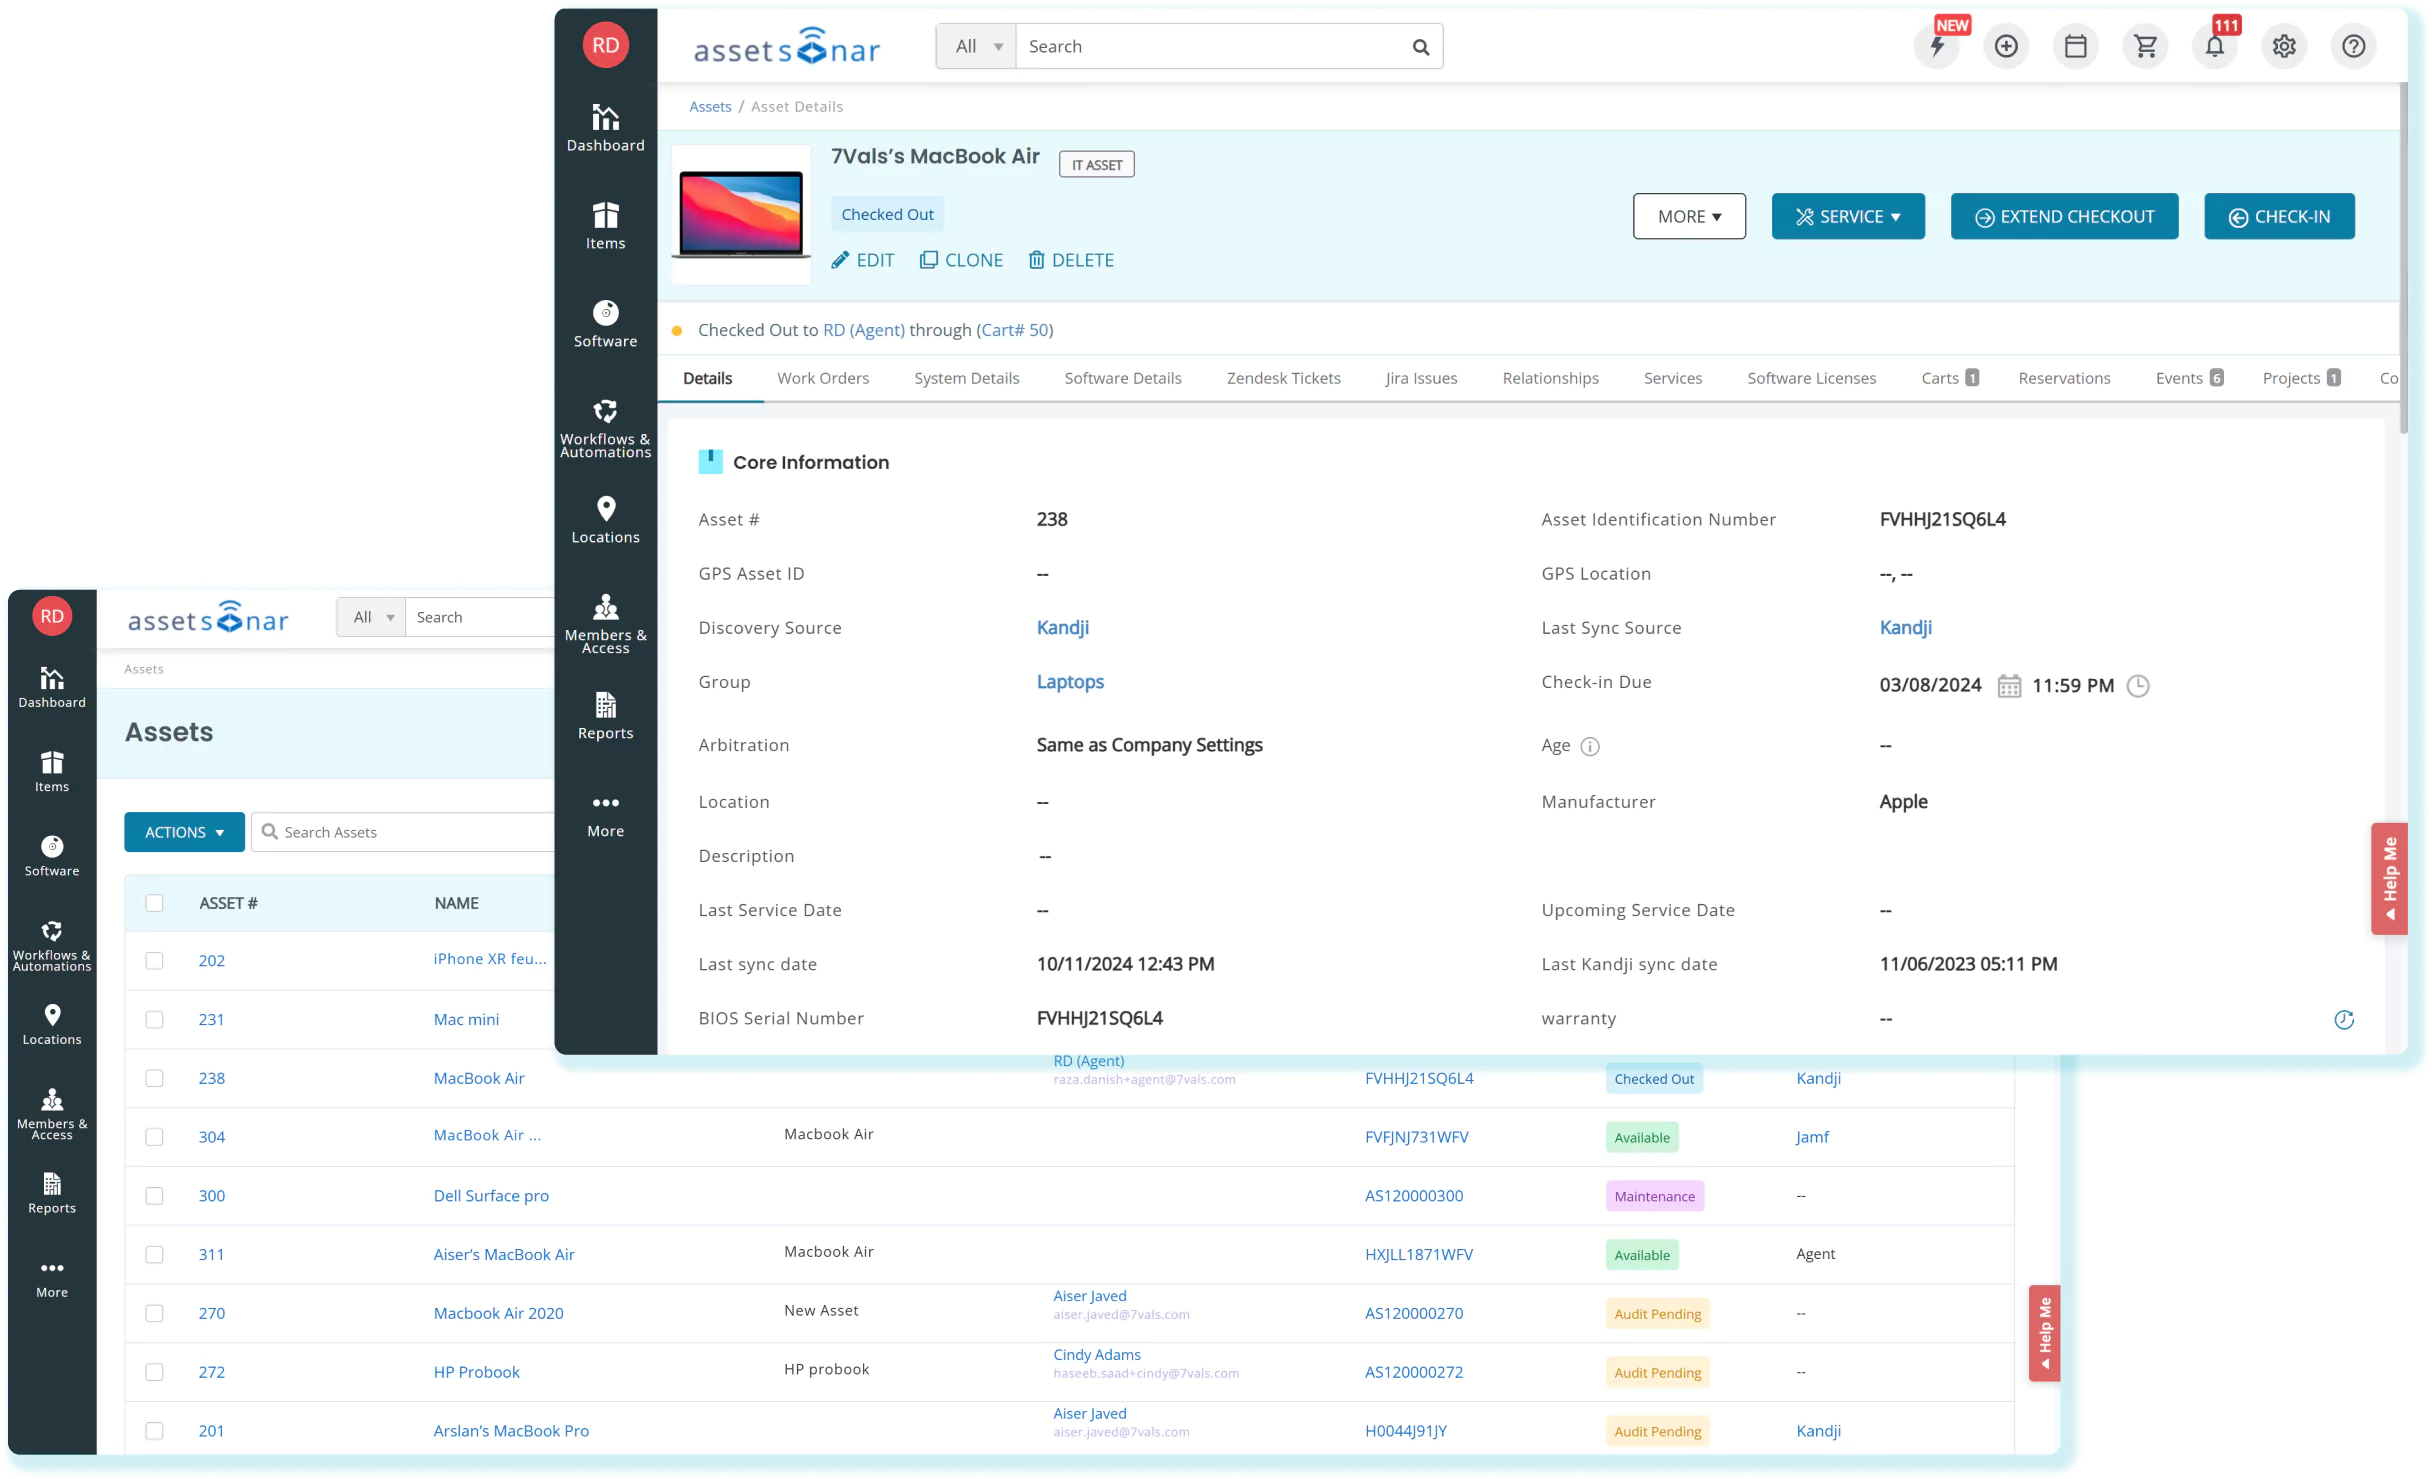Viewport: 2432px width, 1479px height.
Task: Open the calendar icon in top bar
Action: pos(2076,46)
